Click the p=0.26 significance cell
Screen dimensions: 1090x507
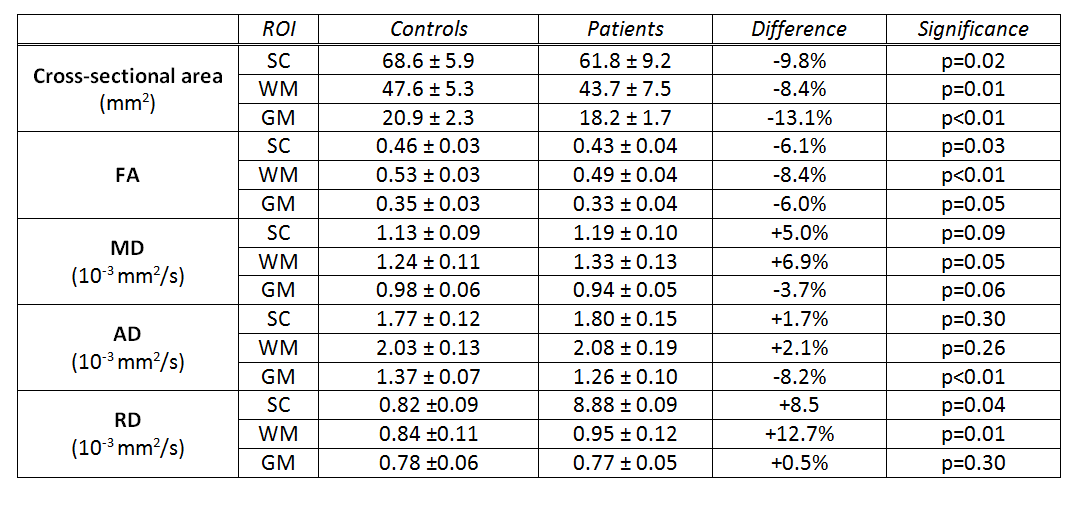[x=972, y=350]
